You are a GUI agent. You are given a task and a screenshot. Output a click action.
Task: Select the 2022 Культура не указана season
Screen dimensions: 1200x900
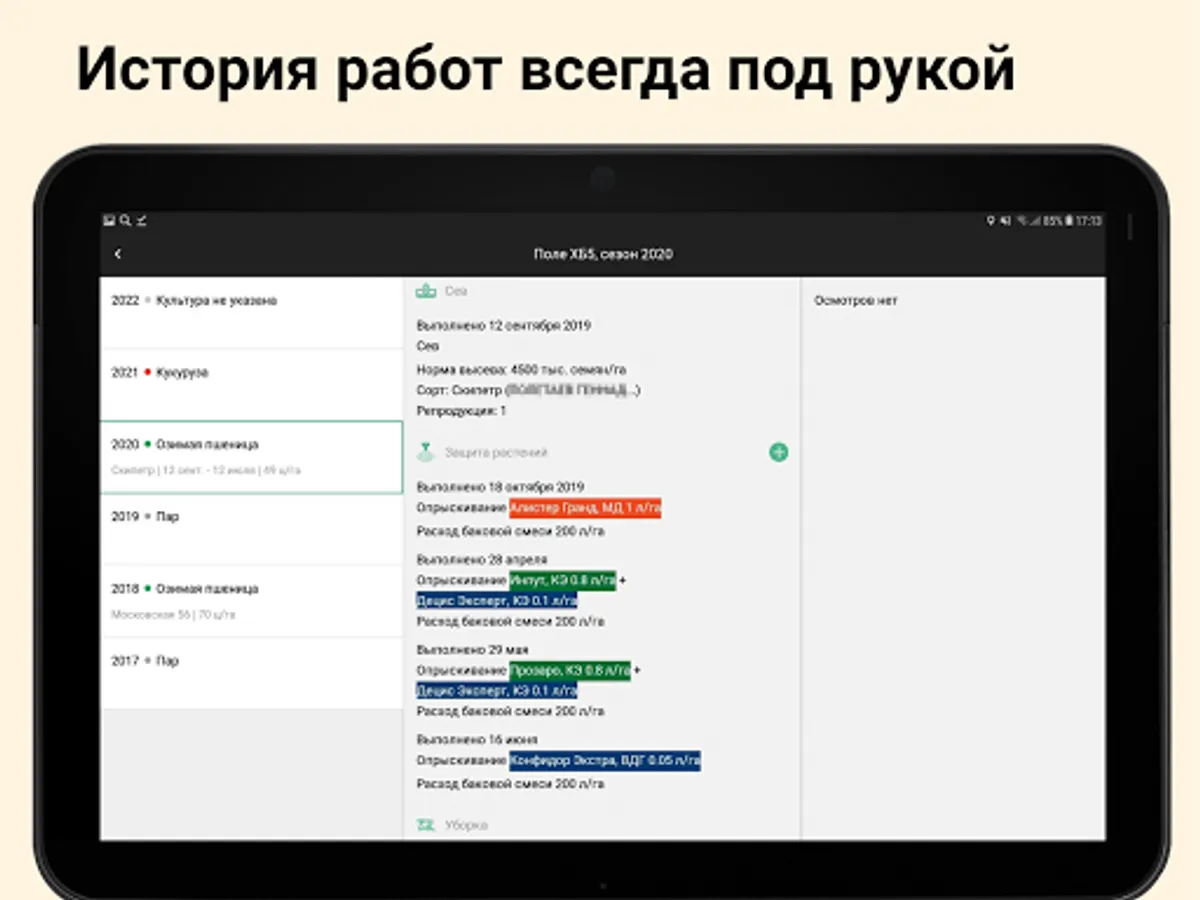pyautogui.click(x=251, y=313)
